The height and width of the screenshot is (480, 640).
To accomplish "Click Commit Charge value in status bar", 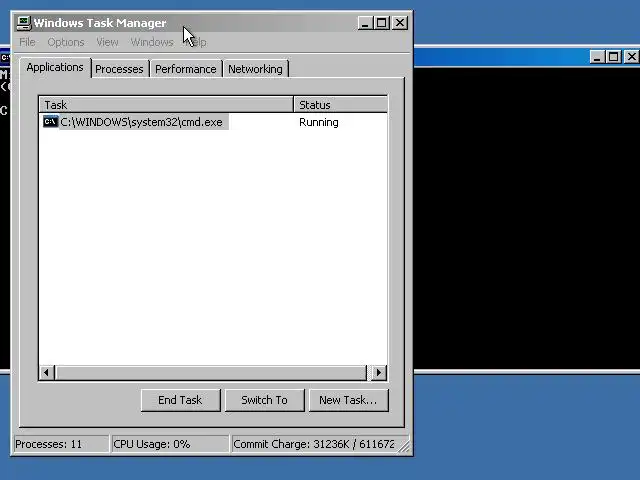I will point(314,444).
